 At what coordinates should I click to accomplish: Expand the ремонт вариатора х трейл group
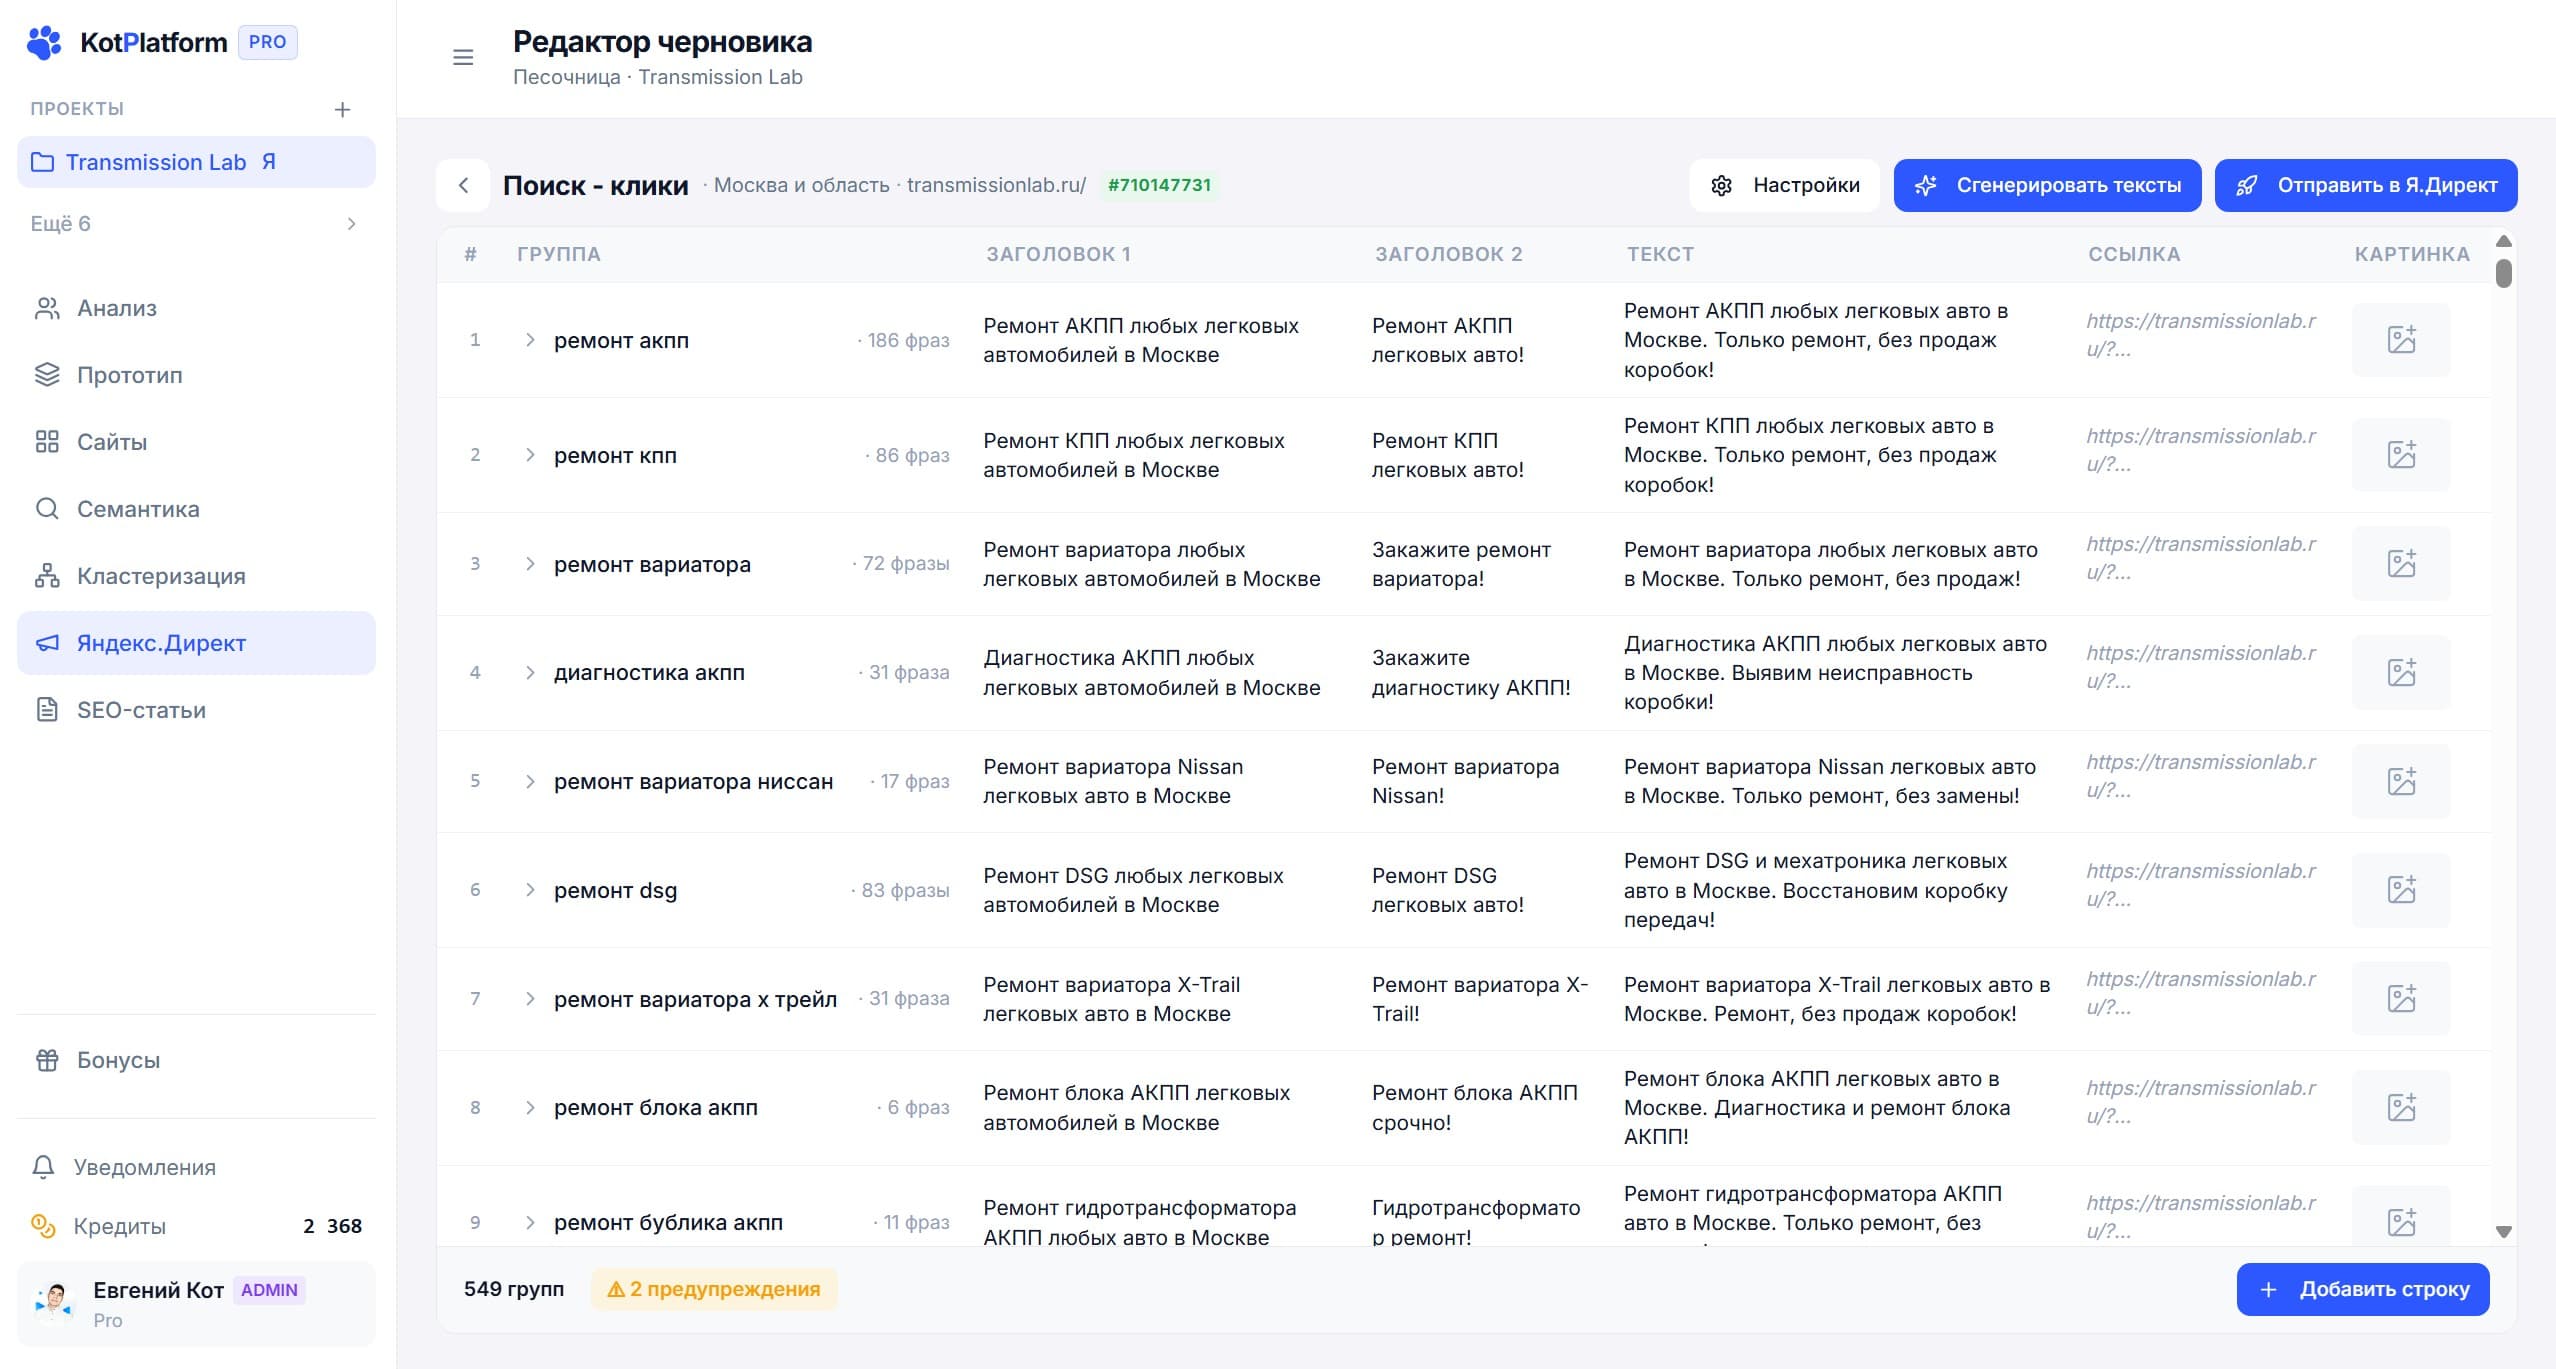click(x=530, y=999)
